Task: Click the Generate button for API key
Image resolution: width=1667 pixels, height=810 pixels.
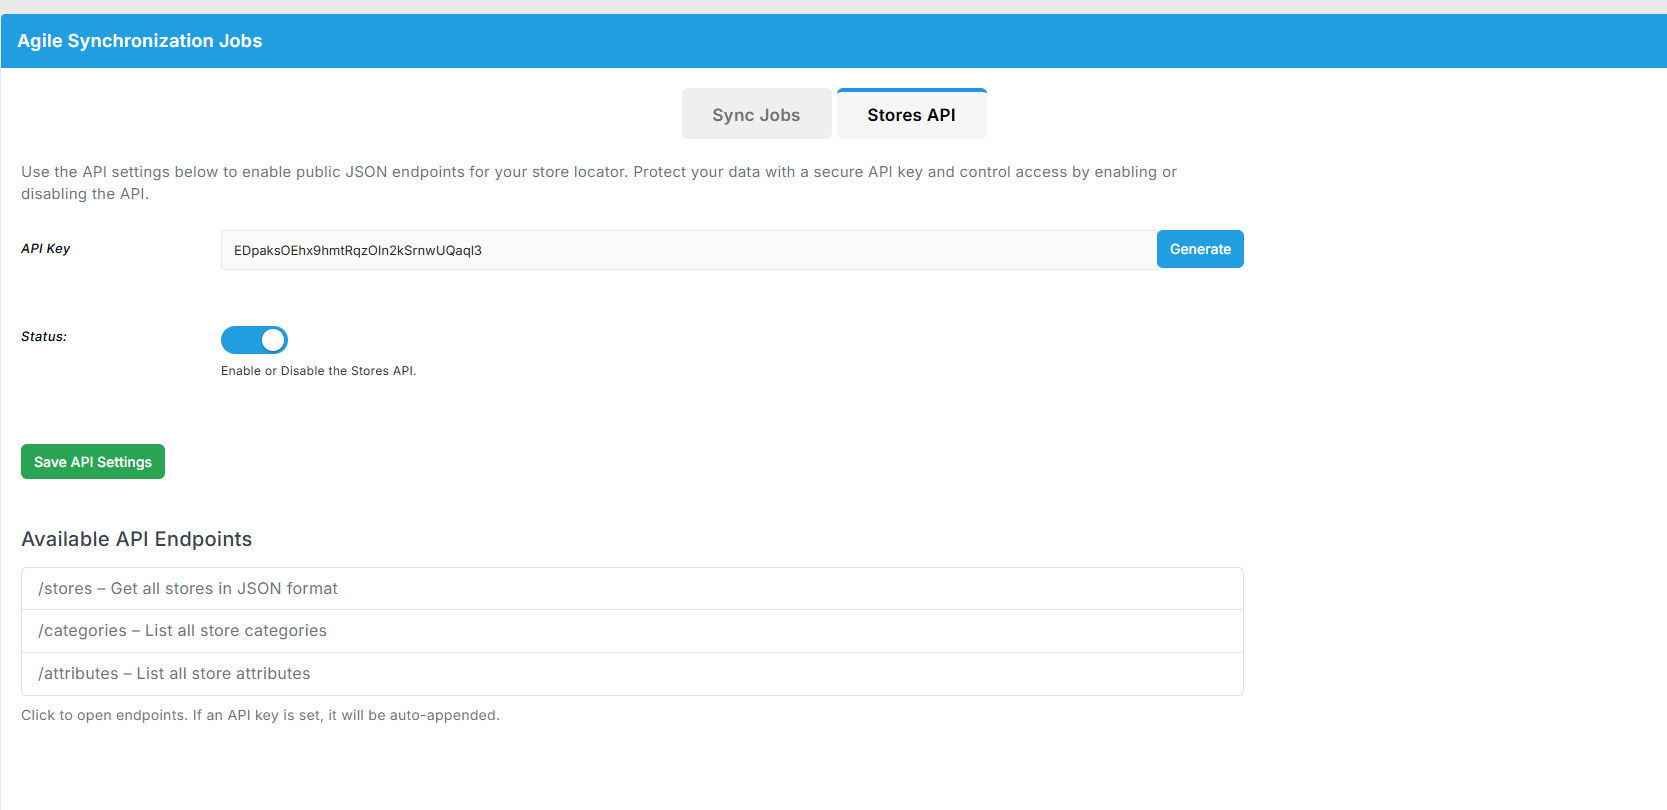Action: click(1199, 249)
